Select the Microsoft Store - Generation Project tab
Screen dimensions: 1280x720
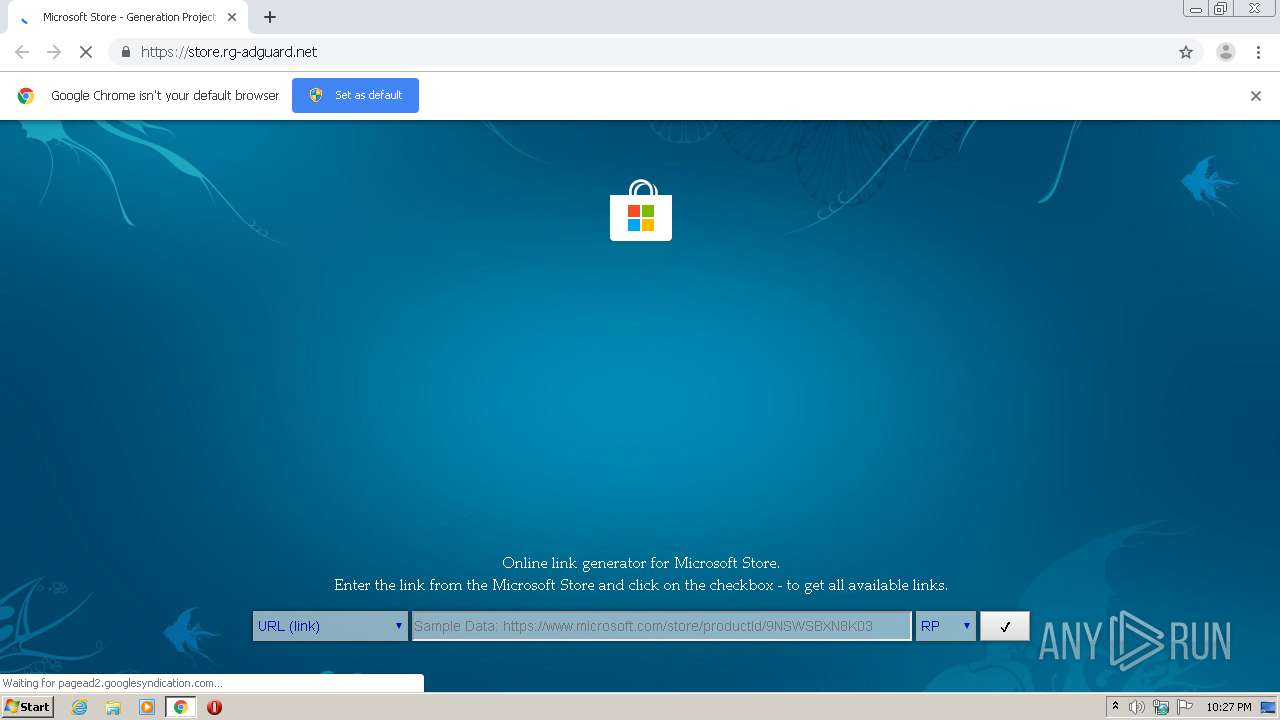pyautogui.click(x=128, y=17)
